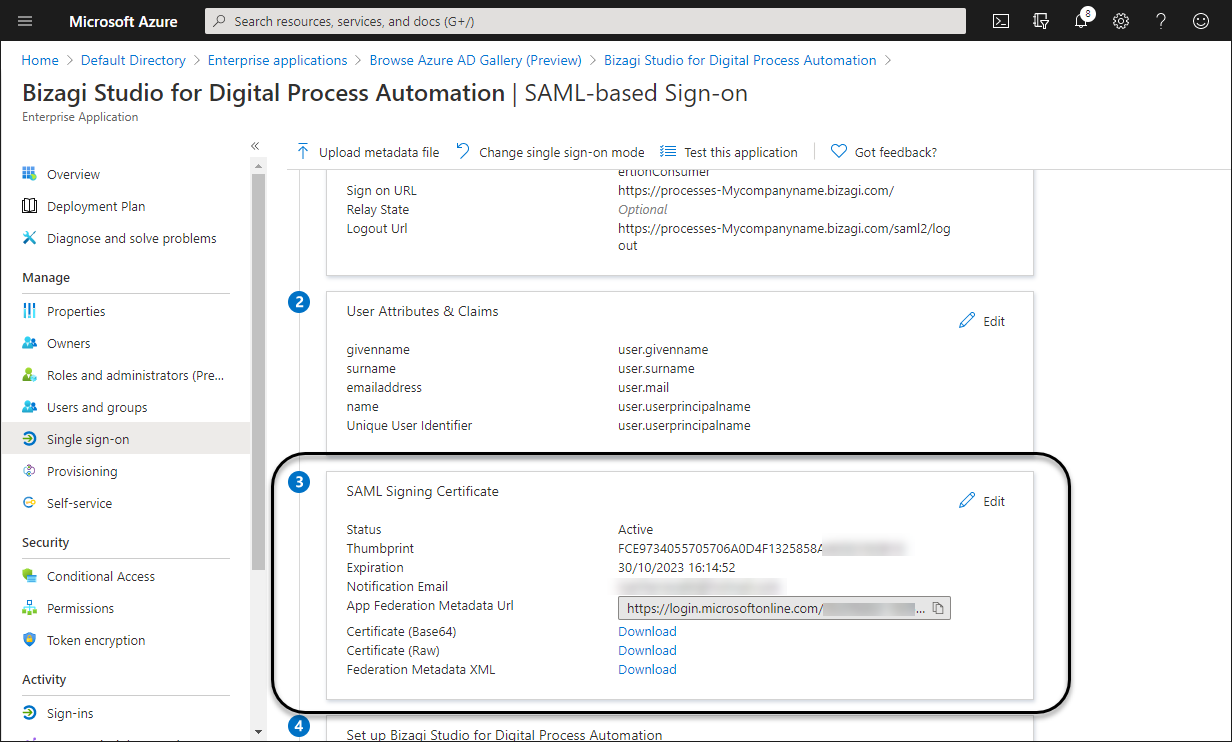Click the Deployment Plan book icon
Viewport: 1232px width, 742px height.
click(x=29, y=206)
